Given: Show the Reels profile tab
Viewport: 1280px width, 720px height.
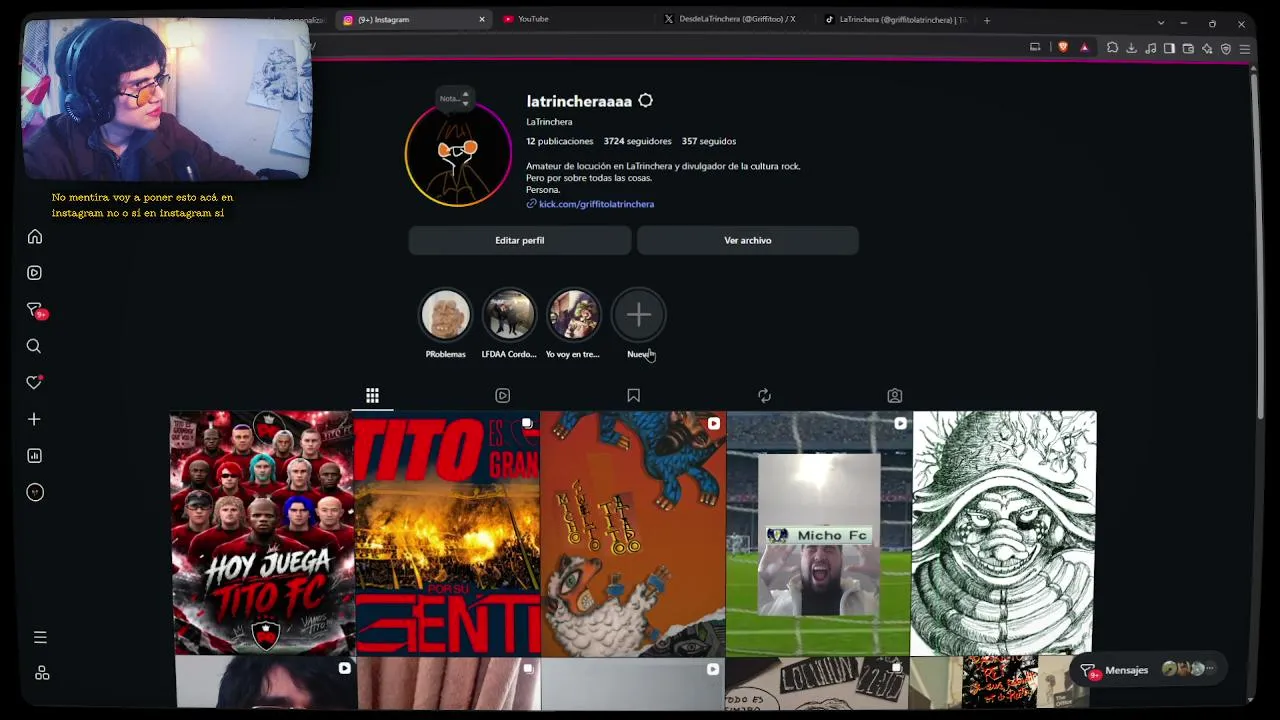Looking at the screenshot, I should 503,396.
